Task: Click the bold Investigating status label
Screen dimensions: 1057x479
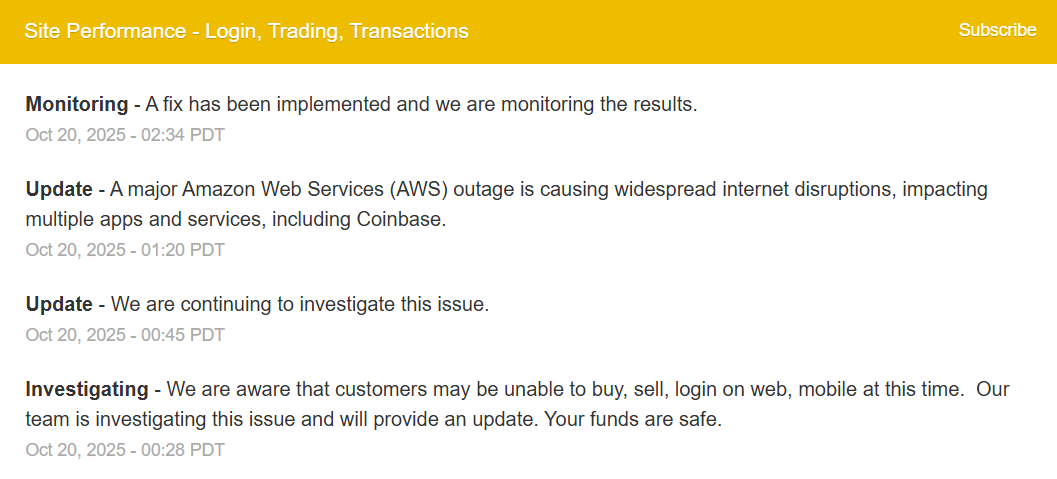Action: pyautogui.click(x=86, y=389)
